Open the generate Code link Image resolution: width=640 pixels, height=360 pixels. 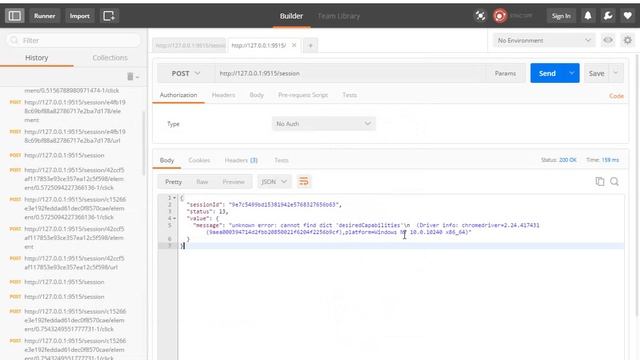(x=616, y=96)
